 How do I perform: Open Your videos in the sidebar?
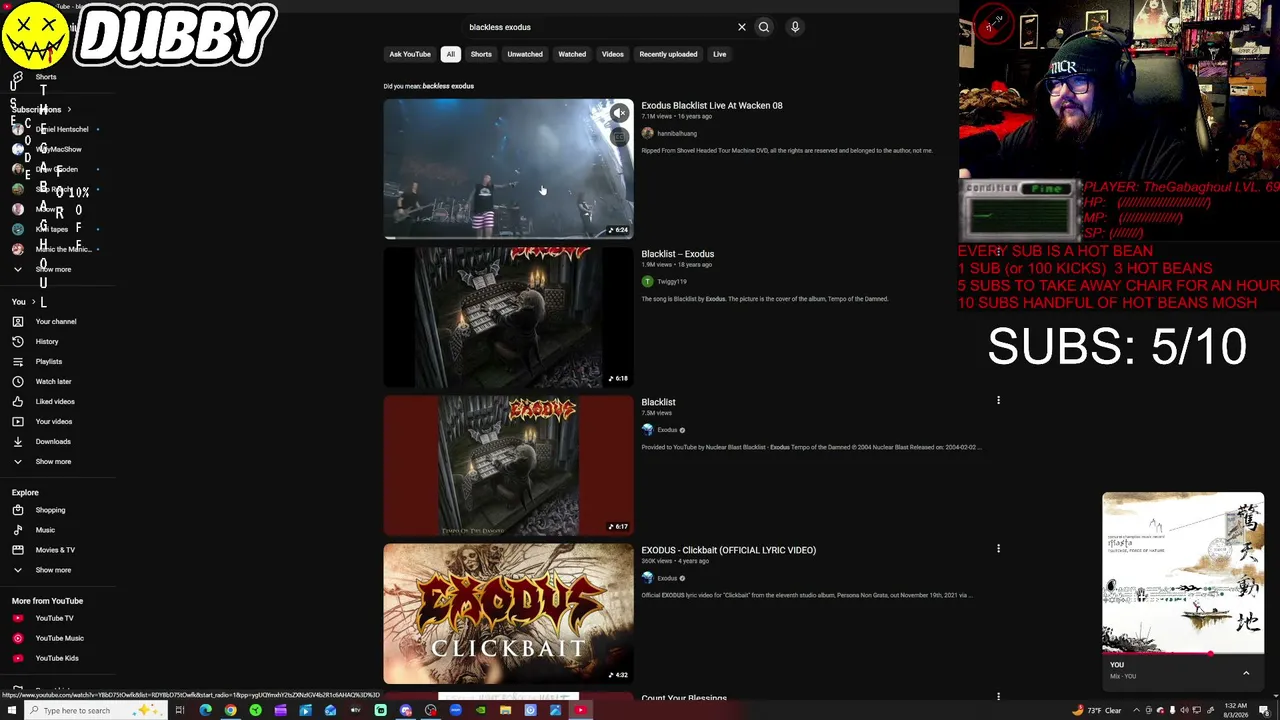54,422
